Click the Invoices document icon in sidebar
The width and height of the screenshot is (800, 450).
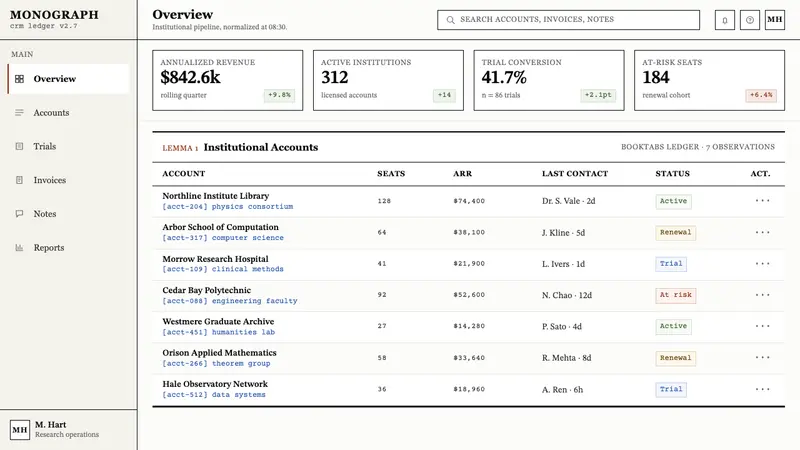coord(19,180)
